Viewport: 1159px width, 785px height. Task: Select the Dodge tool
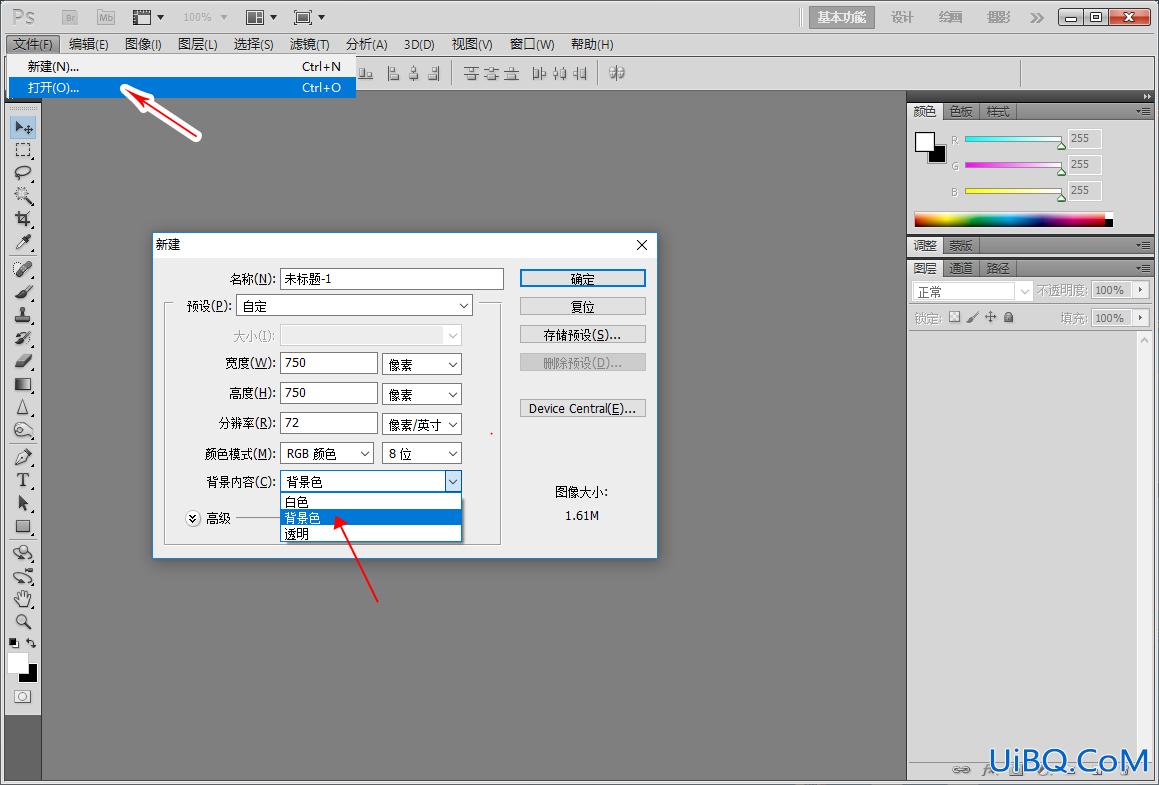[x=23, y=430]
